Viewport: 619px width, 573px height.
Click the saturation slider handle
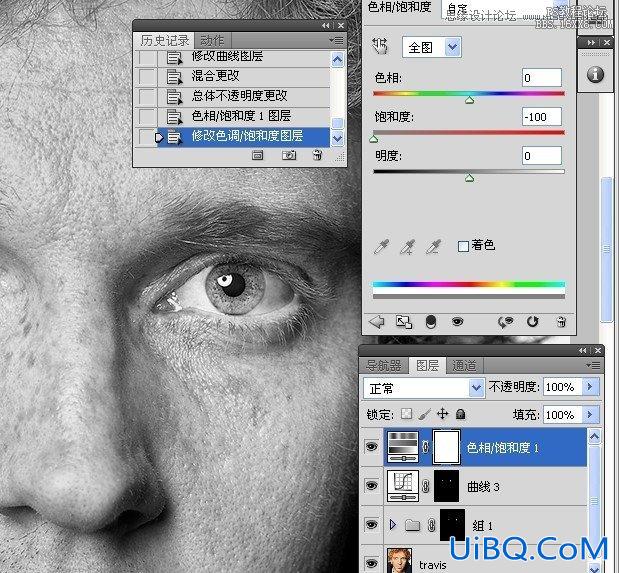pyautogui.click(x=374, y=139)
